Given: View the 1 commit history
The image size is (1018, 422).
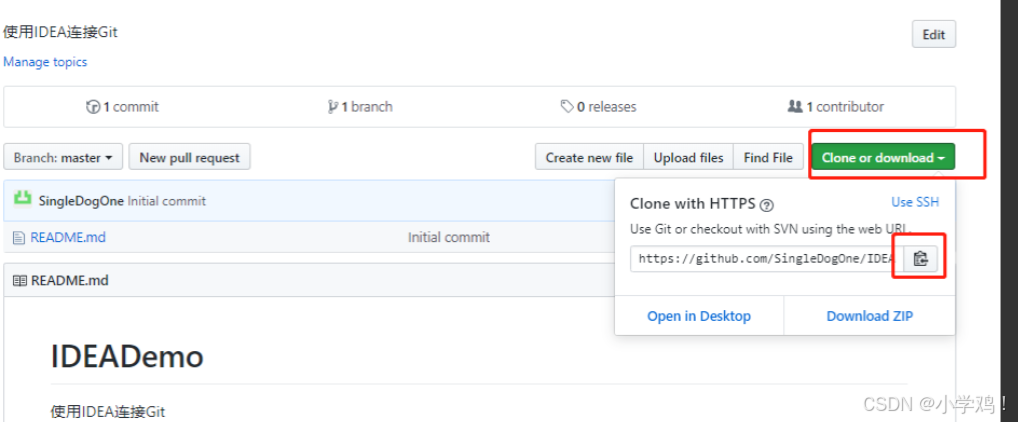Looking at the screenshot, I should (x=123, y=106).
